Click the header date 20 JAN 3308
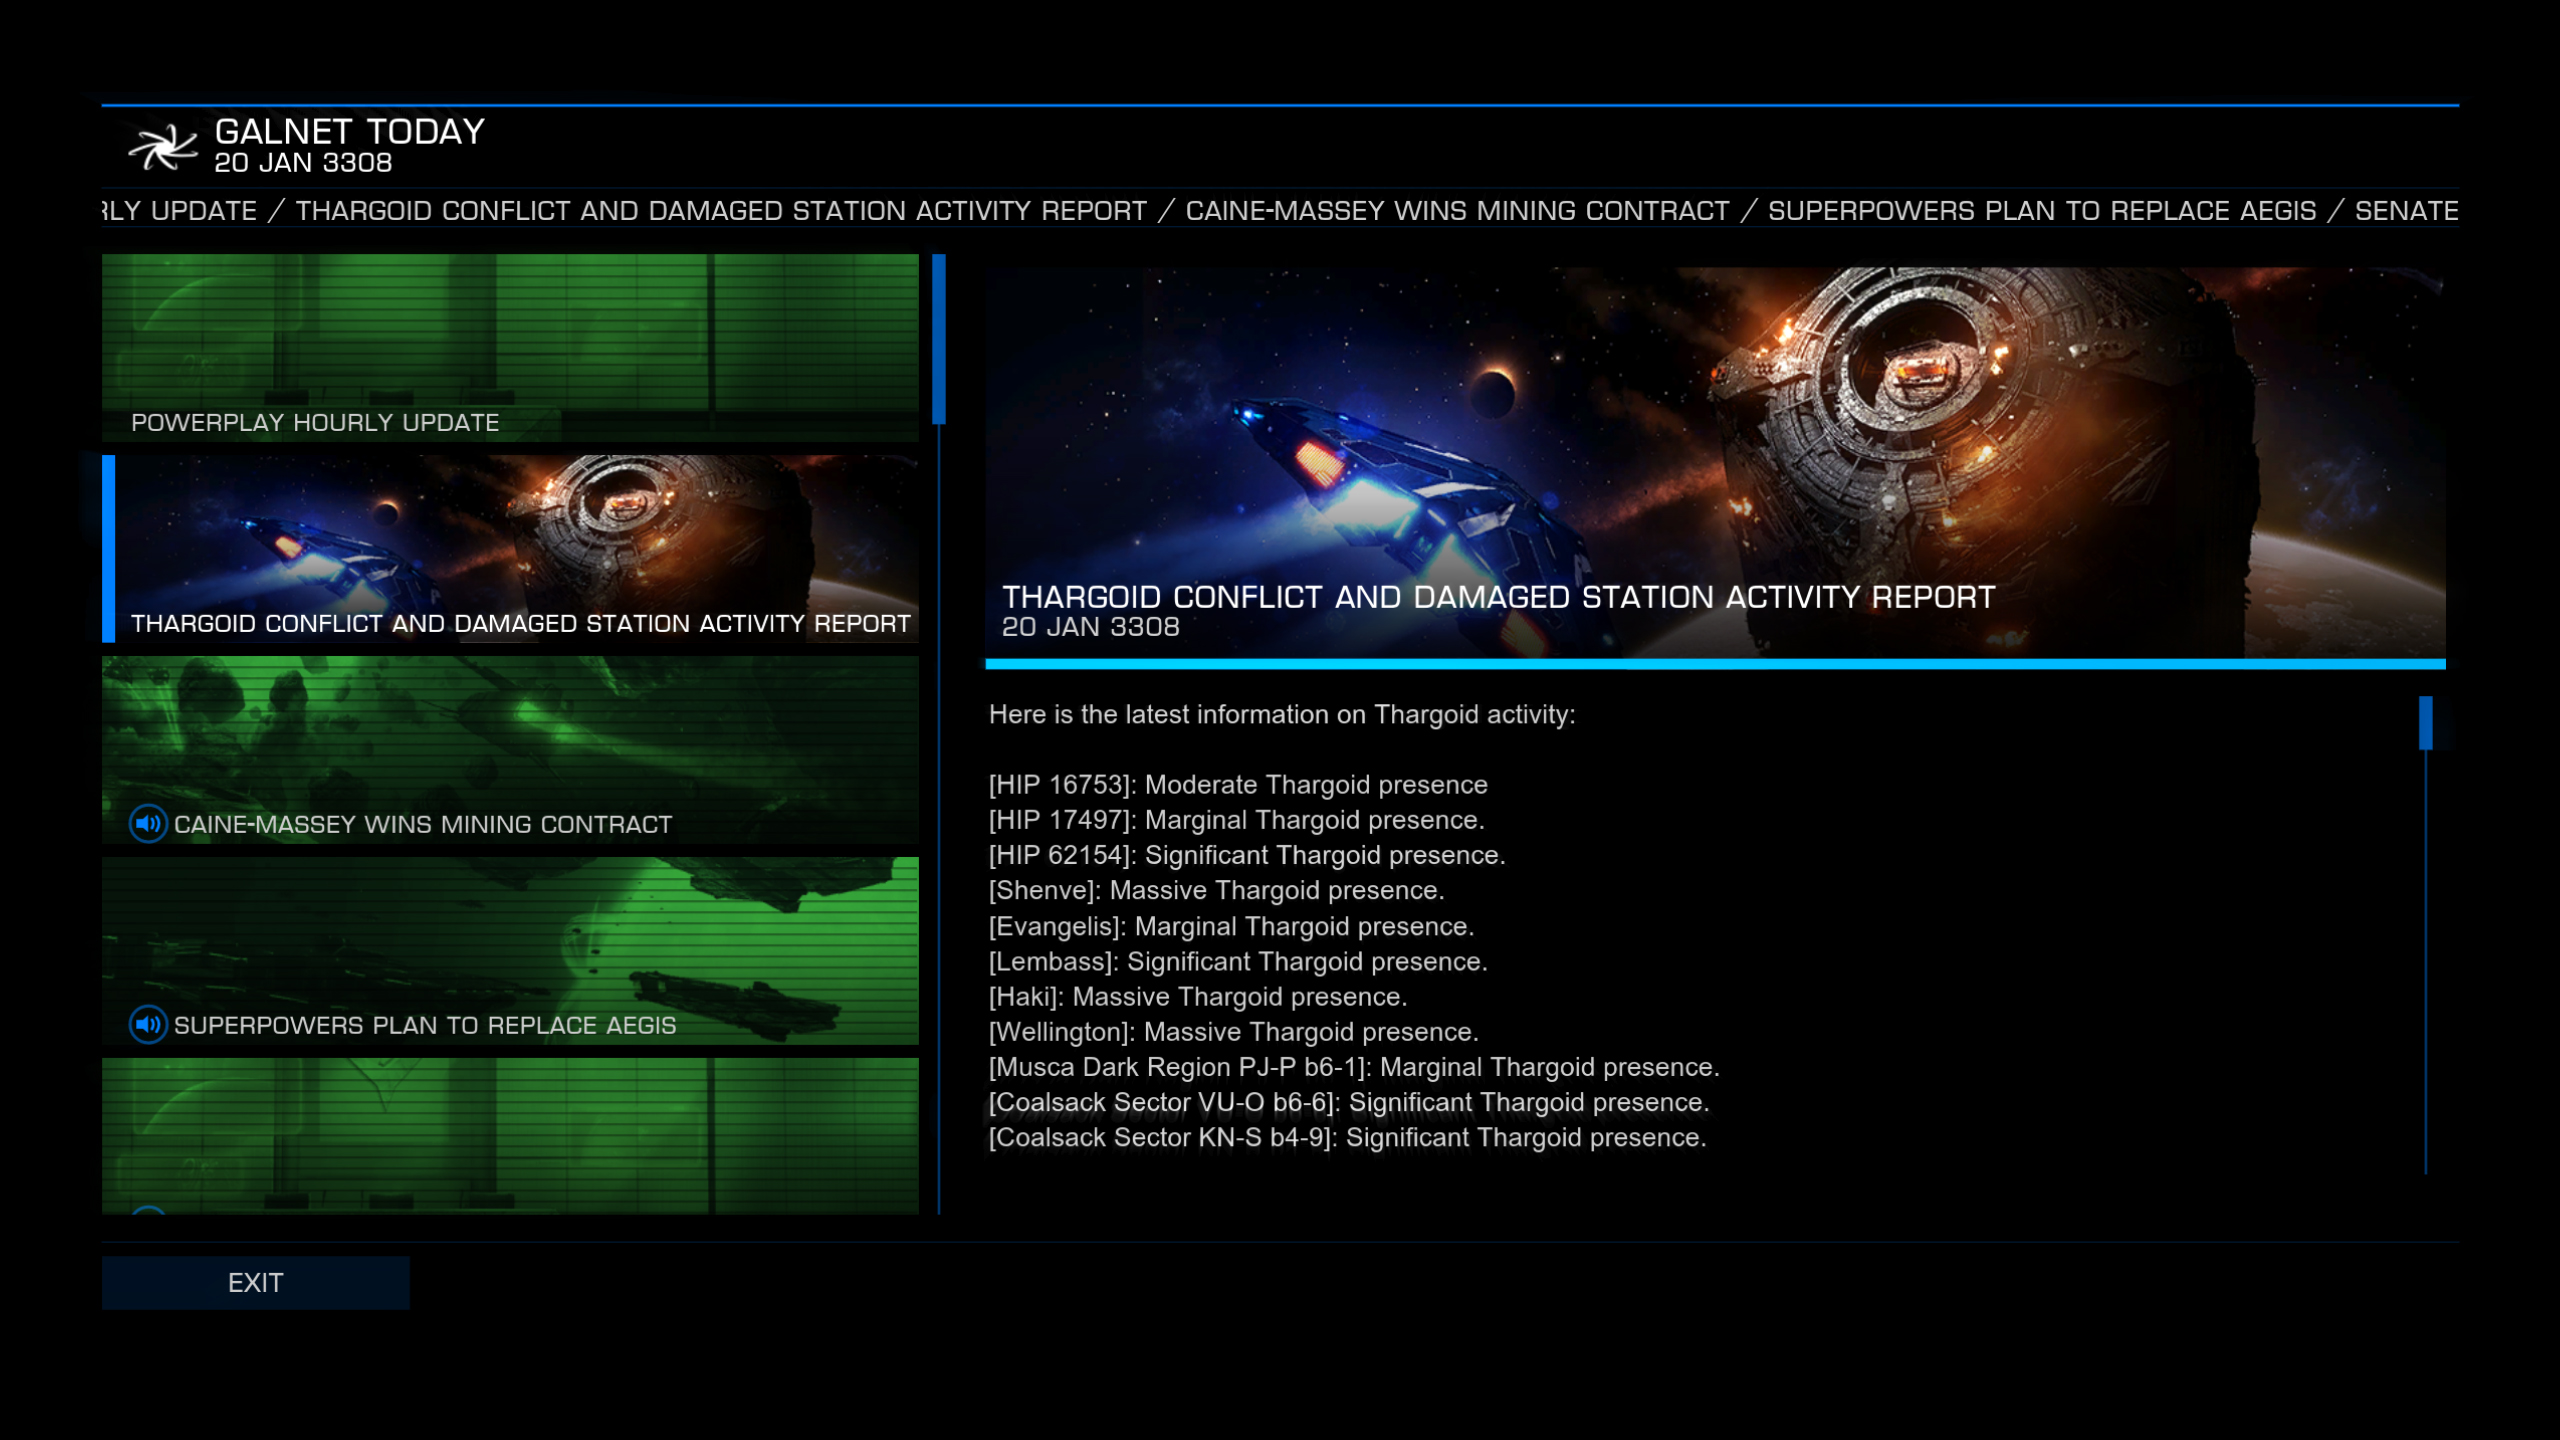 click(303, 163)
